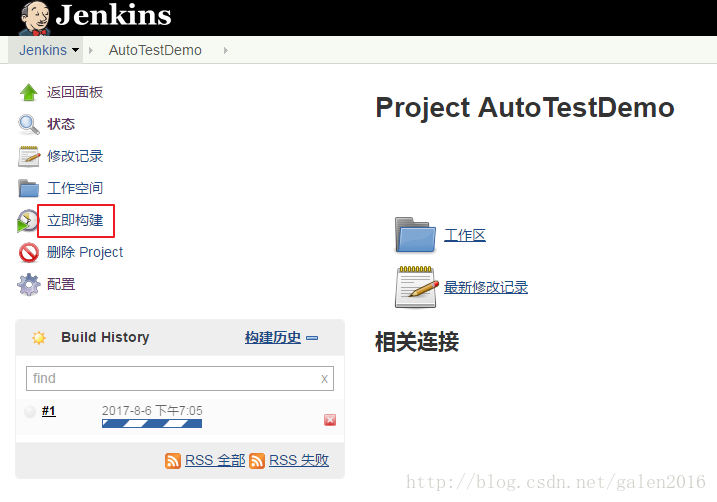This screenshot has height=502, width=717.
Task: Cancel build #1 with the red X
Action: [330, 420]
